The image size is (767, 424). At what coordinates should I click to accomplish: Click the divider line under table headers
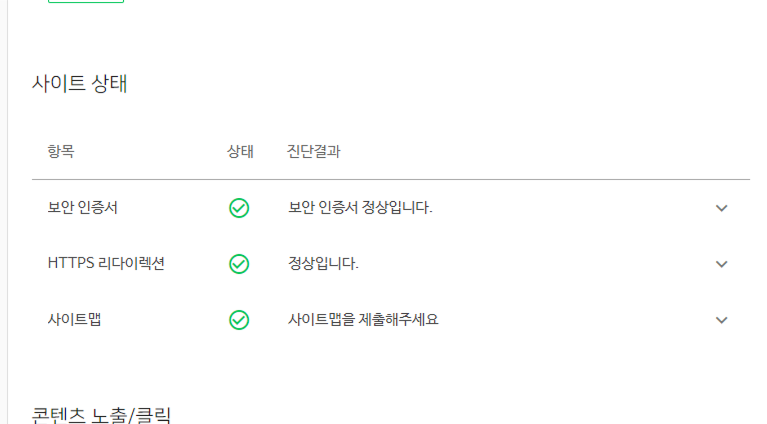391,179
